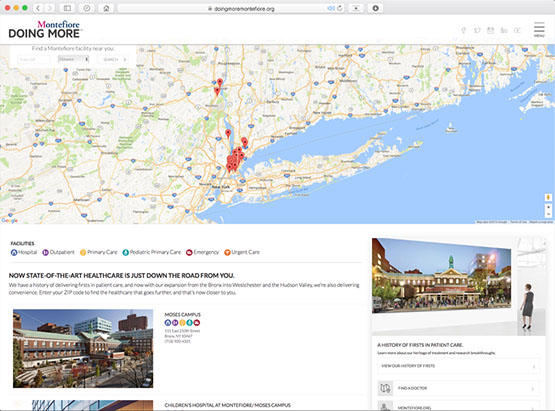Open map Terms of Use link

[x=518, y=222]
